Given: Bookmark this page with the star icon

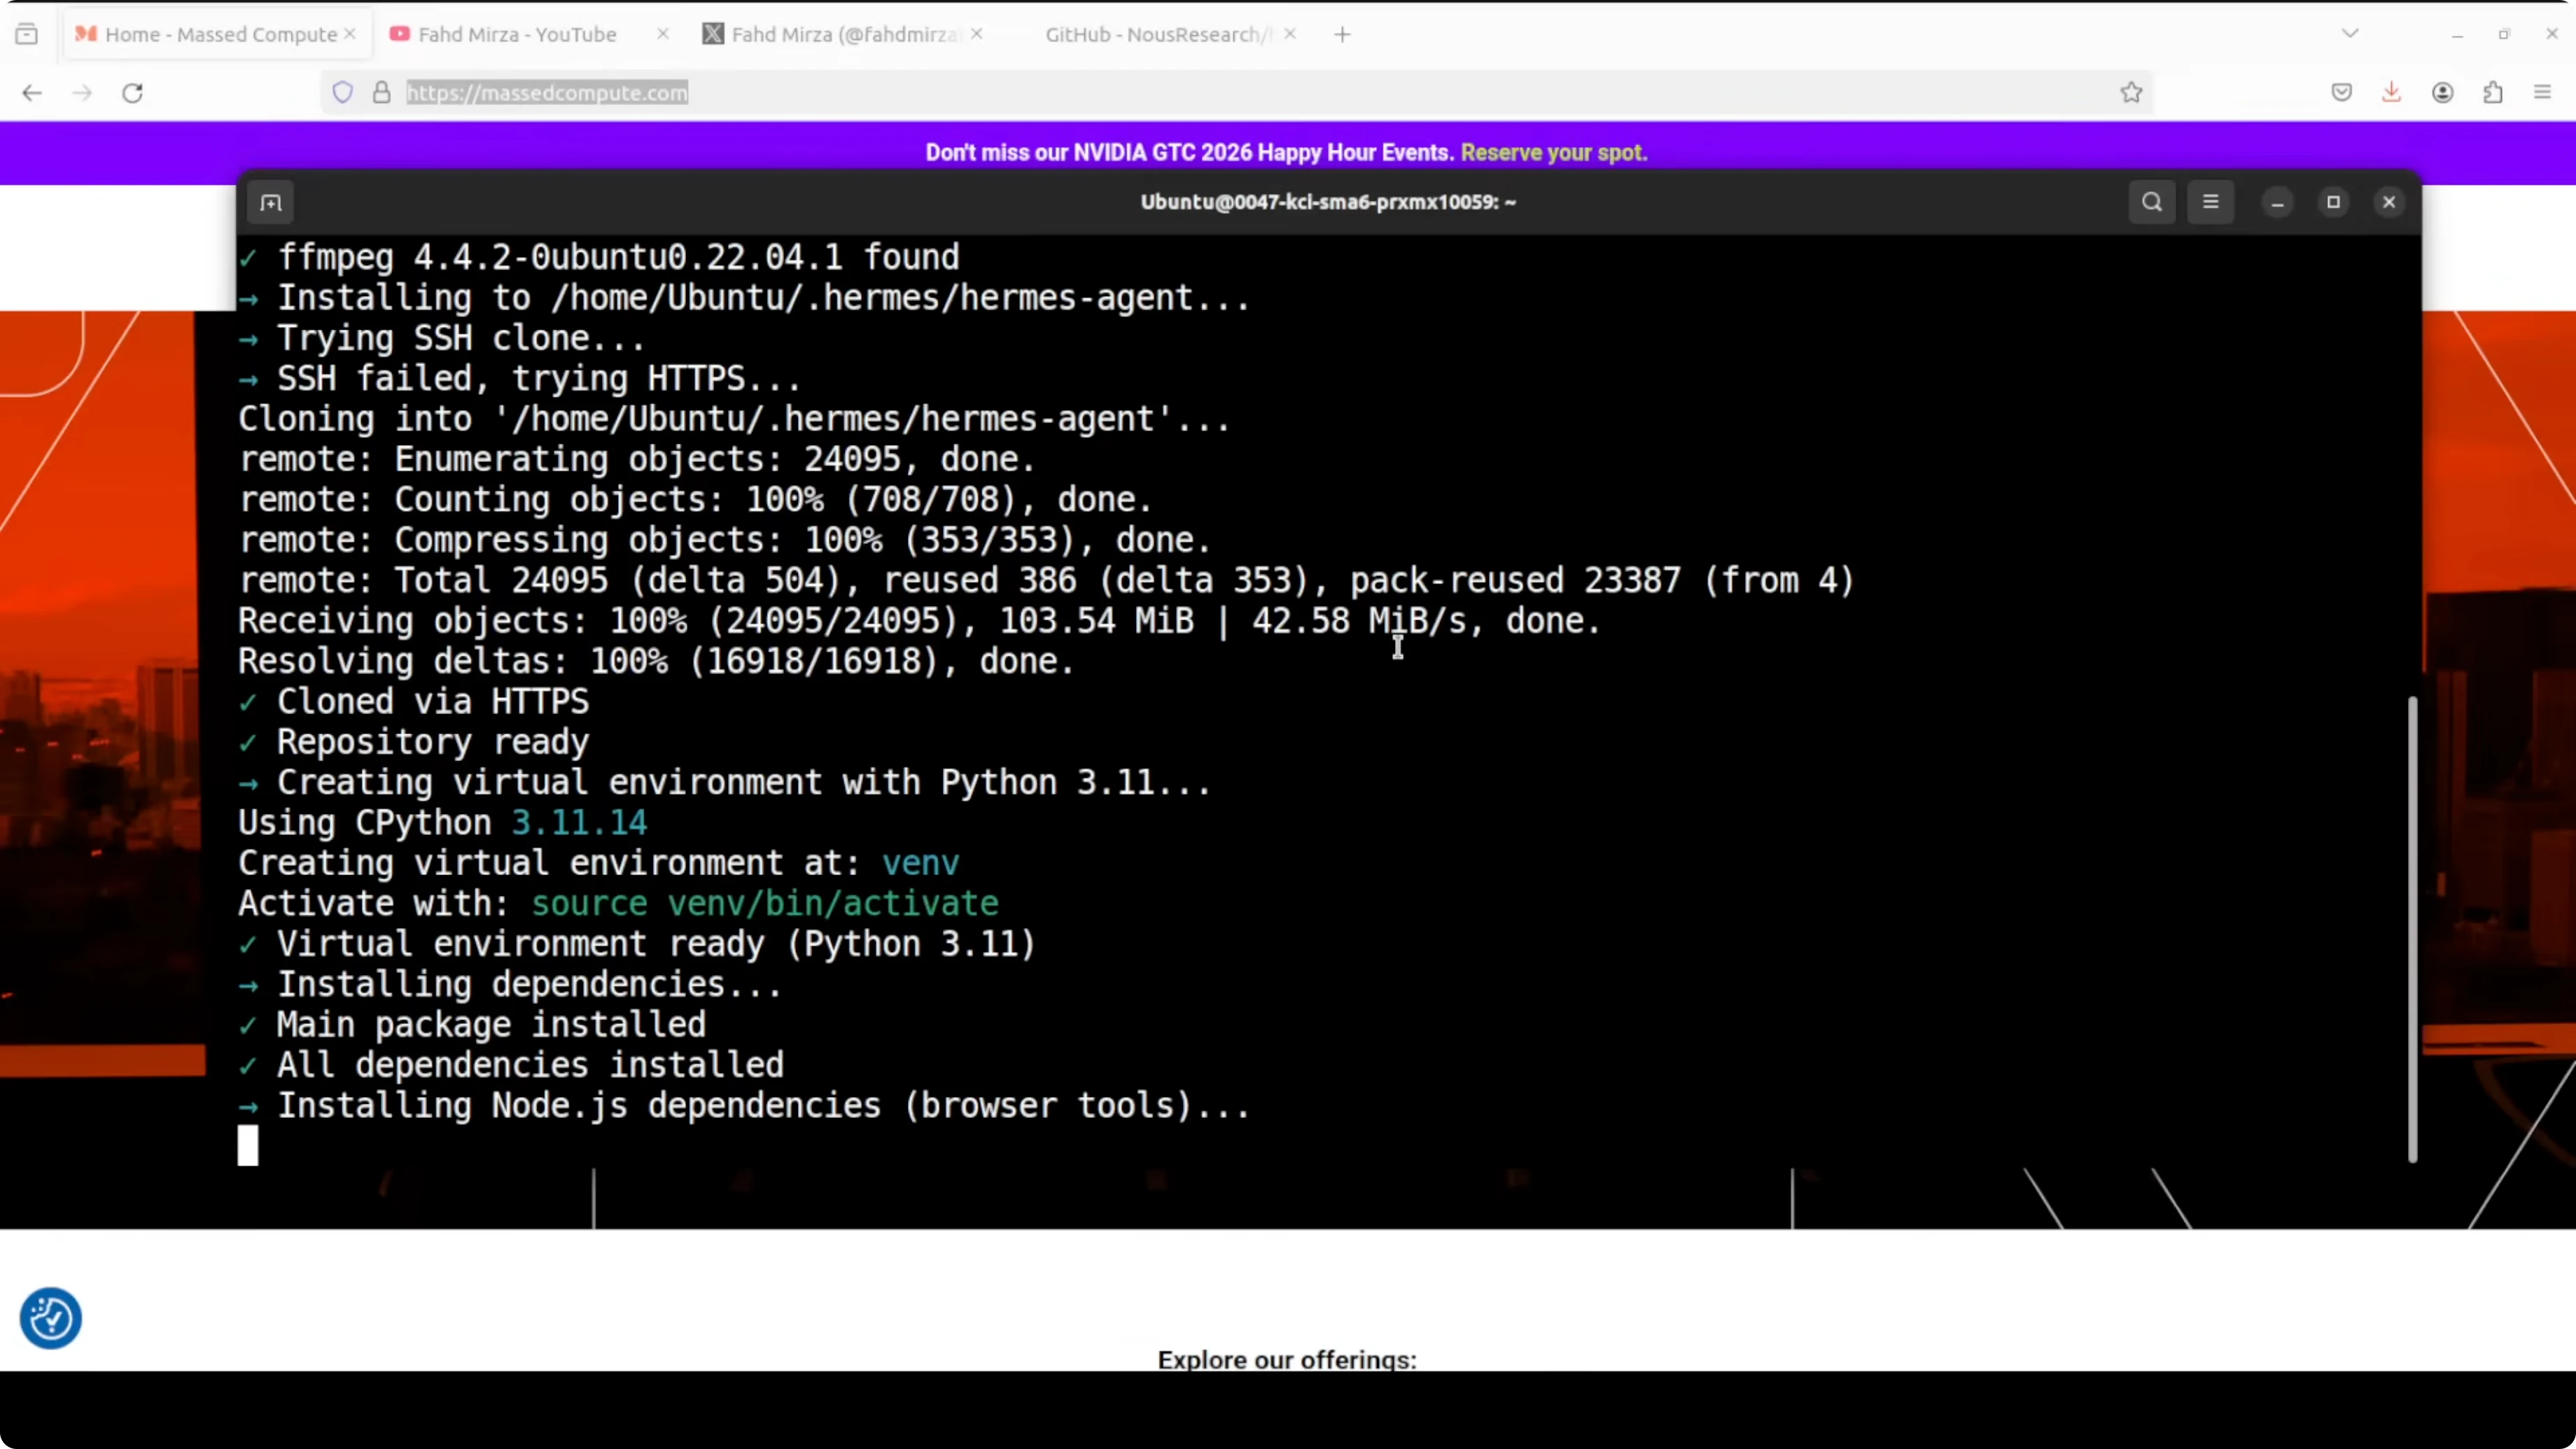Looking at the screenshot, I should [x=2131, y=93].
